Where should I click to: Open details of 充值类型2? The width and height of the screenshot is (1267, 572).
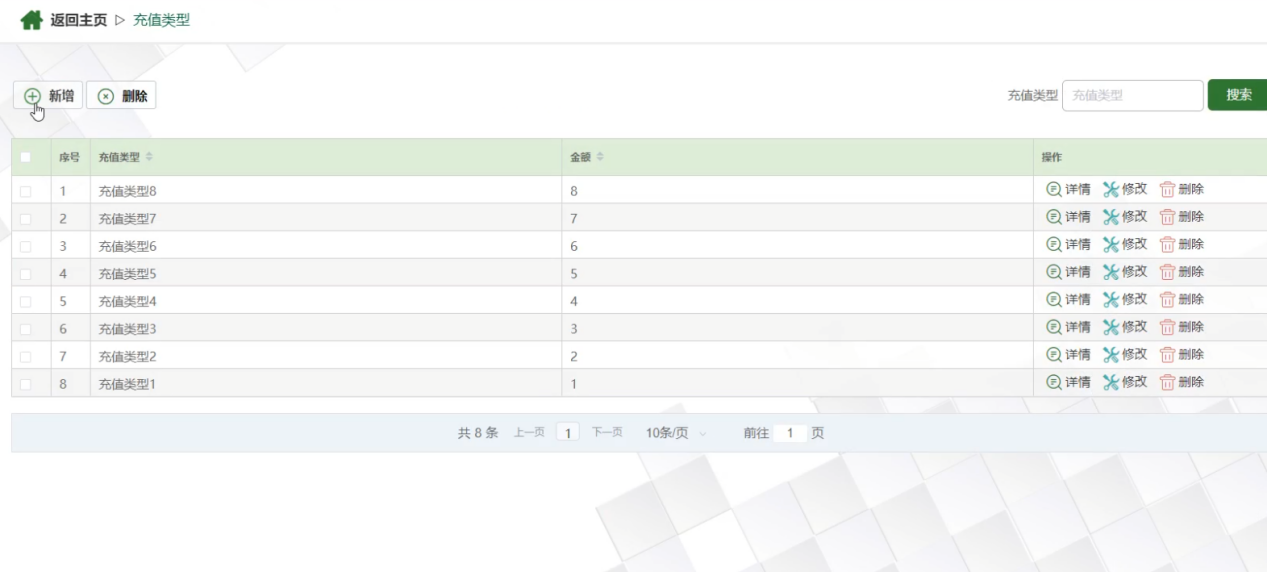(x=1068, y=354)
